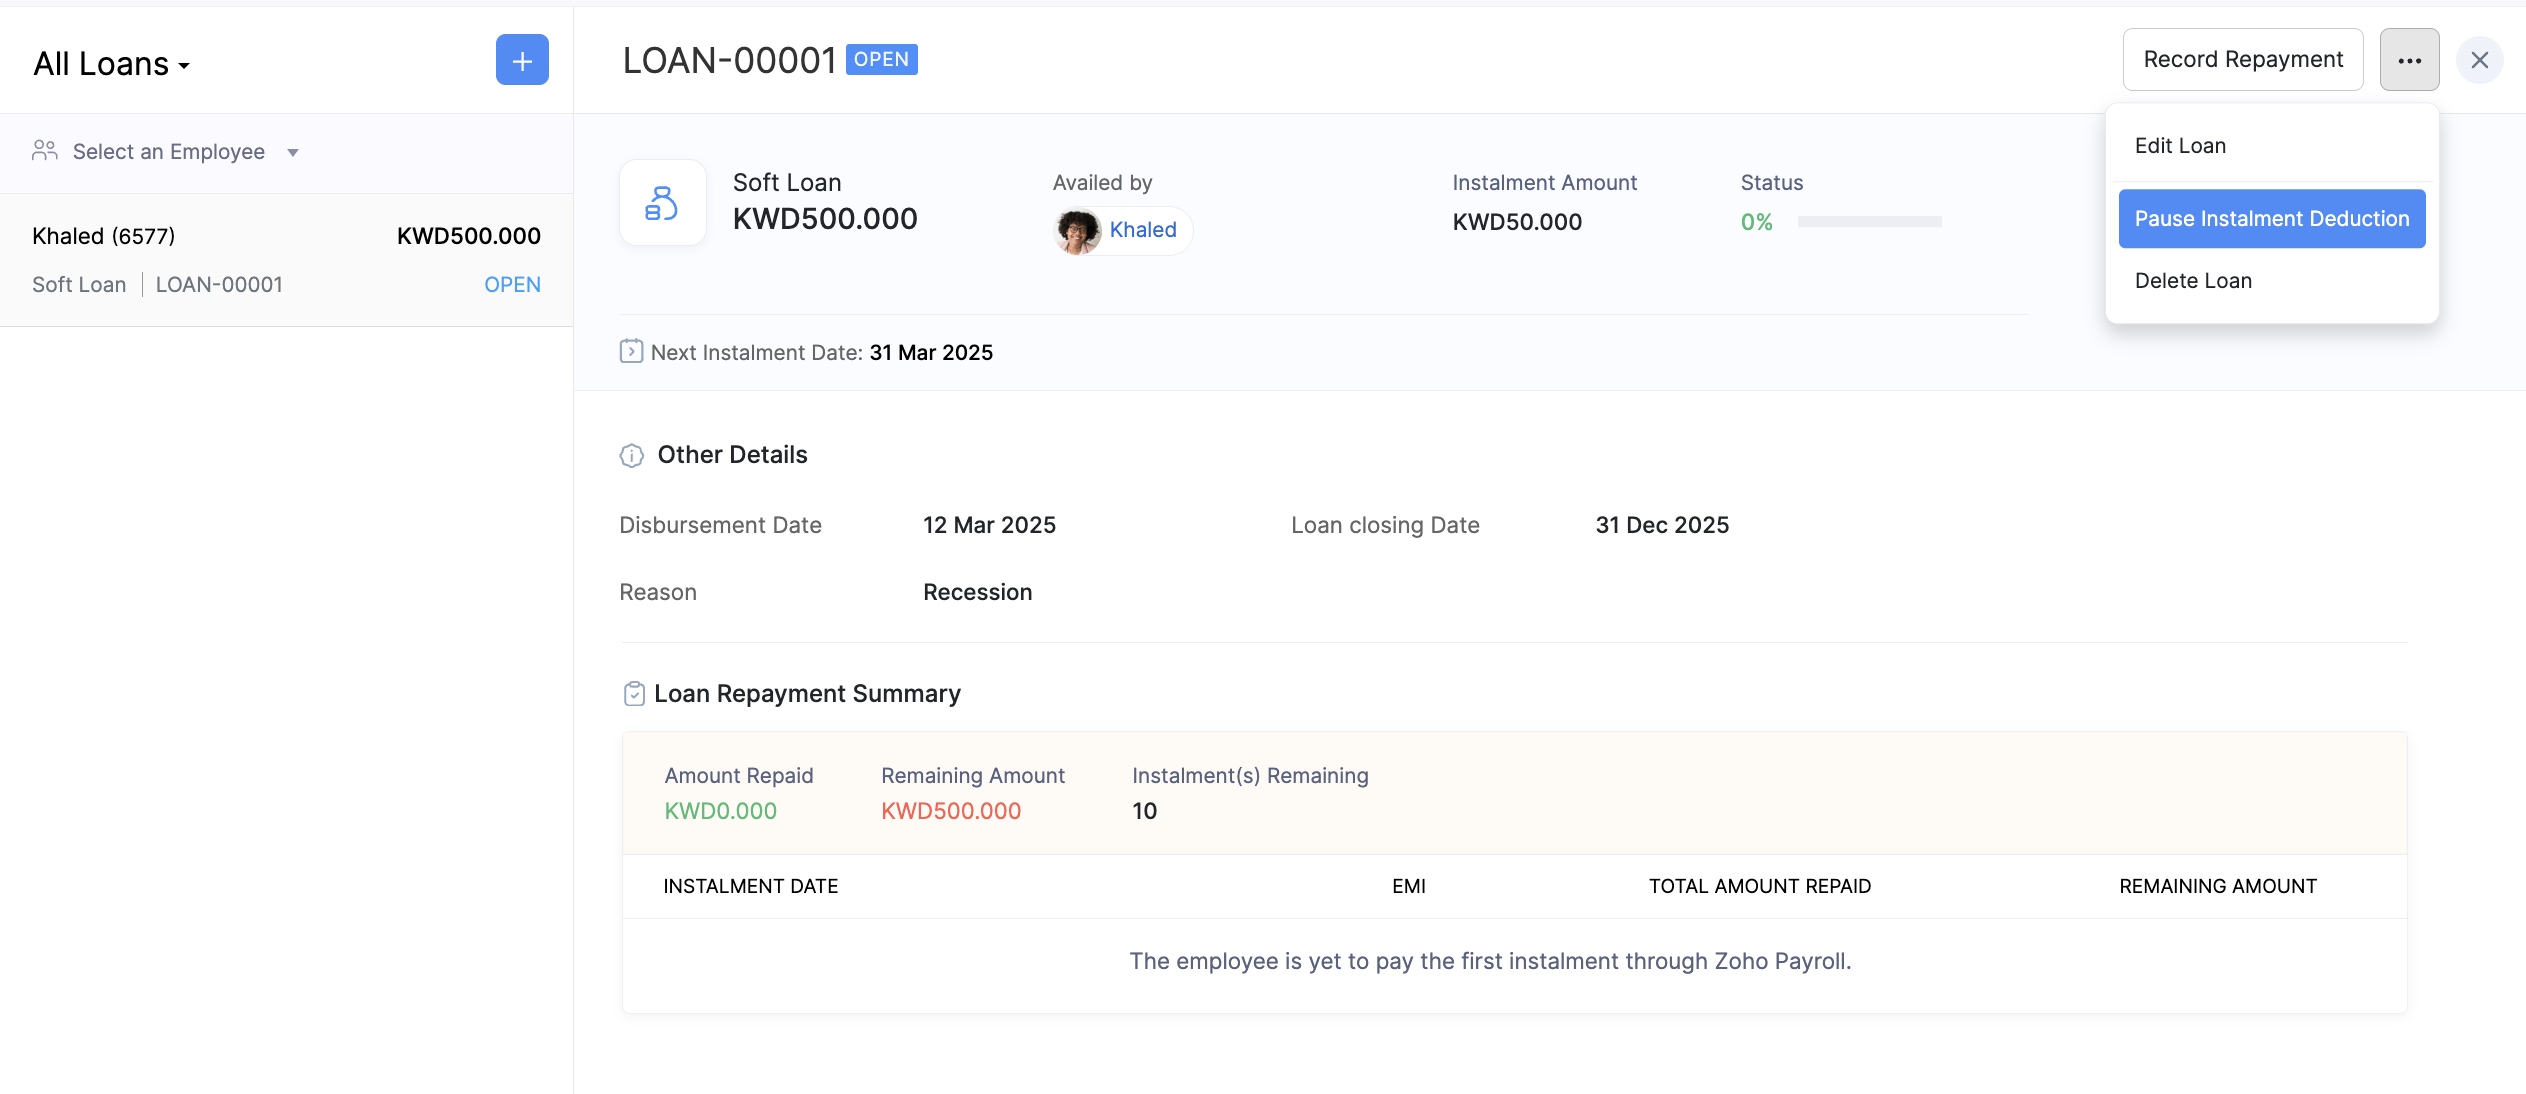This screenshot has height=1094, width=2526.
Task: Click the three-dots more options button
Action: pyautogui.click(x=2409, y=60)
